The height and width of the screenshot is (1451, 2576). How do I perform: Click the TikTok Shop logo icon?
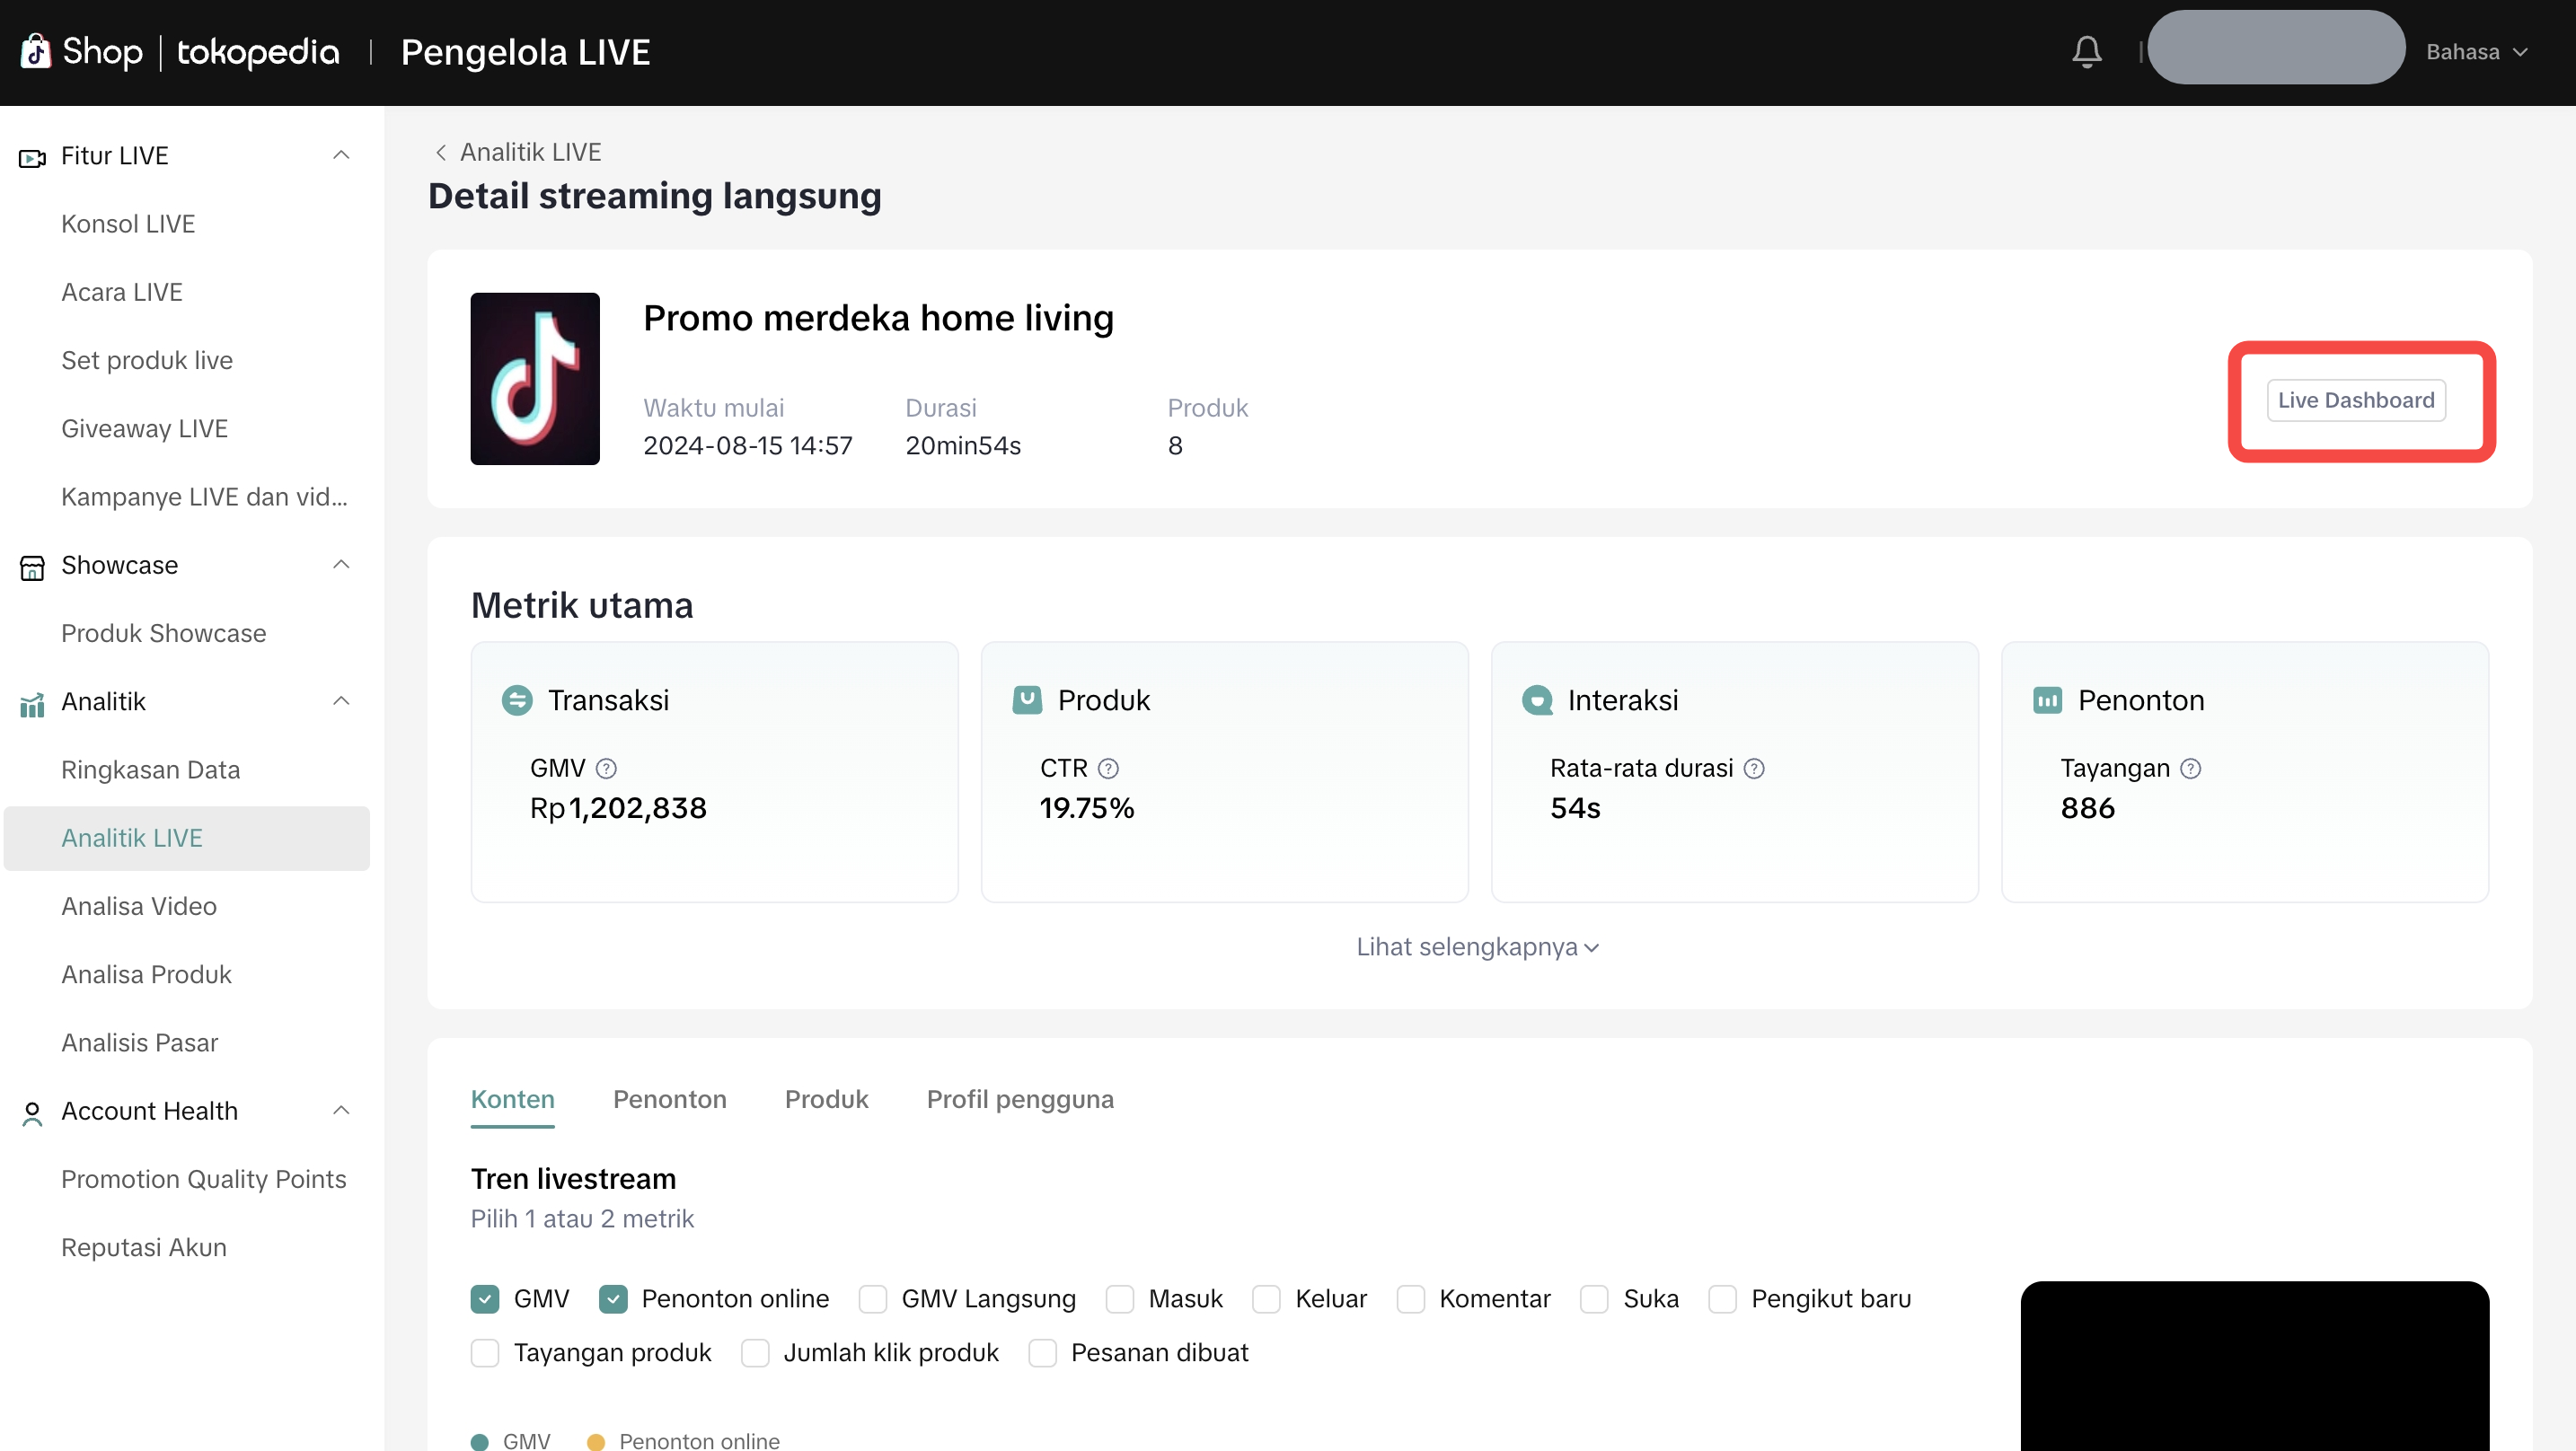36,52
